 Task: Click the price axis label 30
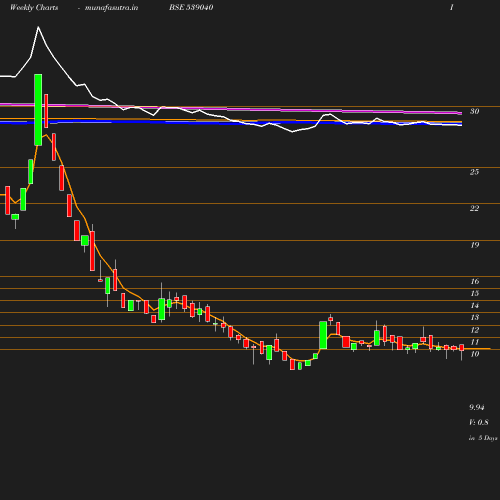pyautogui.click(x=475, y=111)
